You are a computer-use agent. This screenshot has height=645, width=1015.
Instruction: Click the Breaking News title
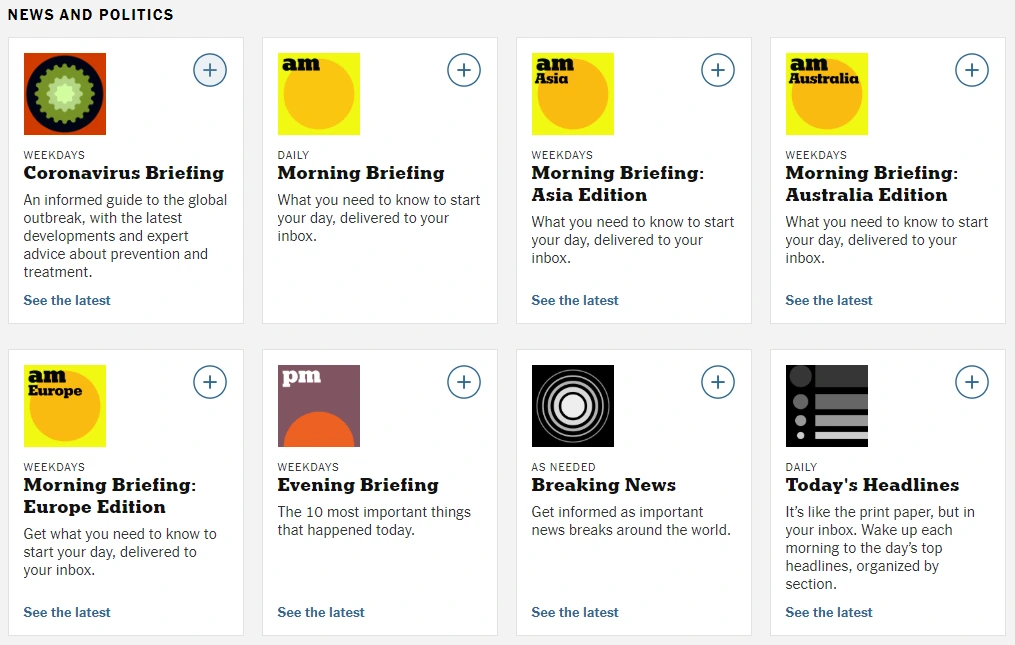pos(603,485)
